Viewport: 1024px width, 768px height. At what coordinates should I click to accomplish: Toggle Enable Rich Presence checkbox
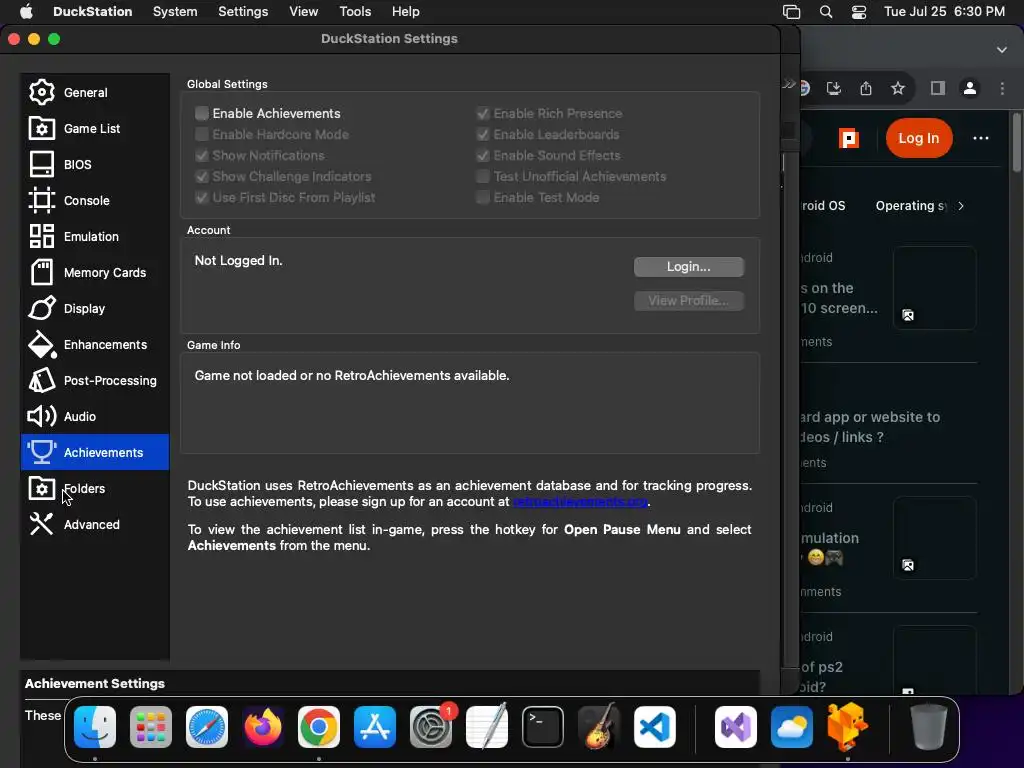pos(483,114)
